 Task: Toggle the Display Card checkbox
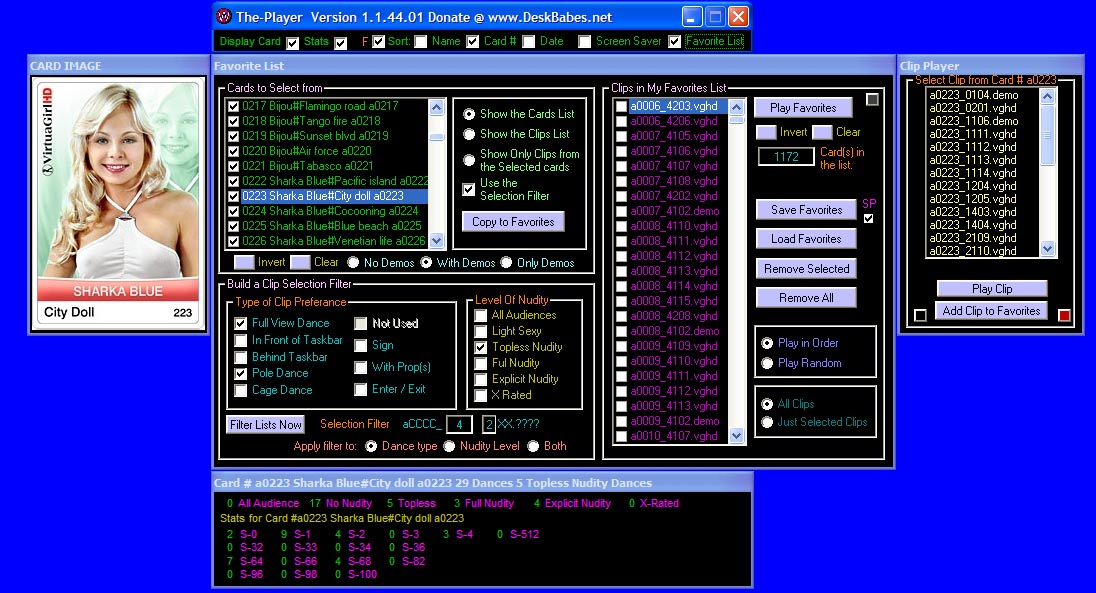tap(292, 42)
